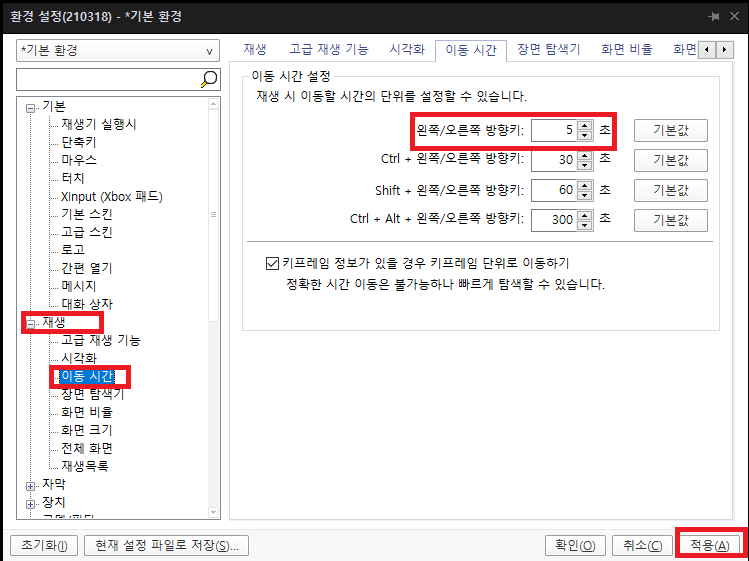The height and width of the screenshot is (561, 749).
Task: Toggle 키프레임 단위로 이동하기 checkbox
Action: point(272,263)
